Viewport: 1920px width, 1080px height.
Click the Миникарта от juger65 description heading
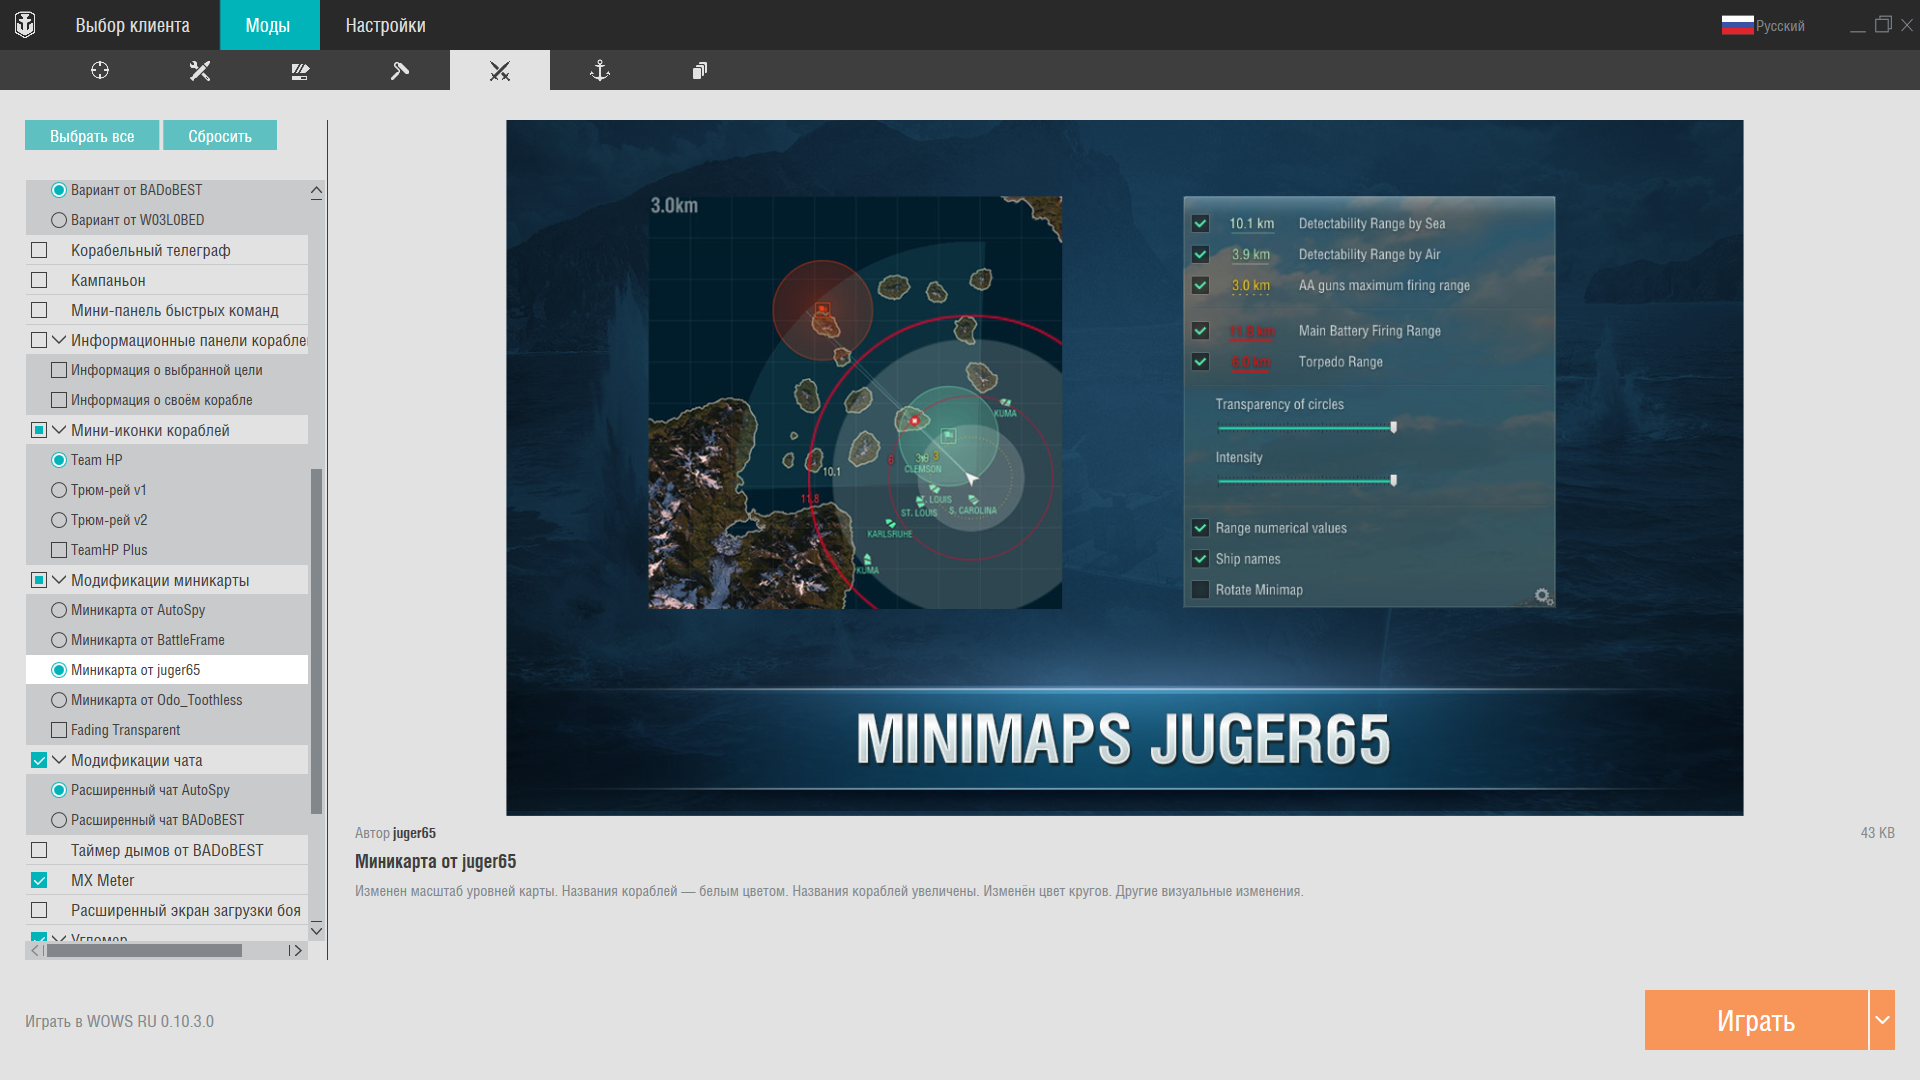click(435, 861)
